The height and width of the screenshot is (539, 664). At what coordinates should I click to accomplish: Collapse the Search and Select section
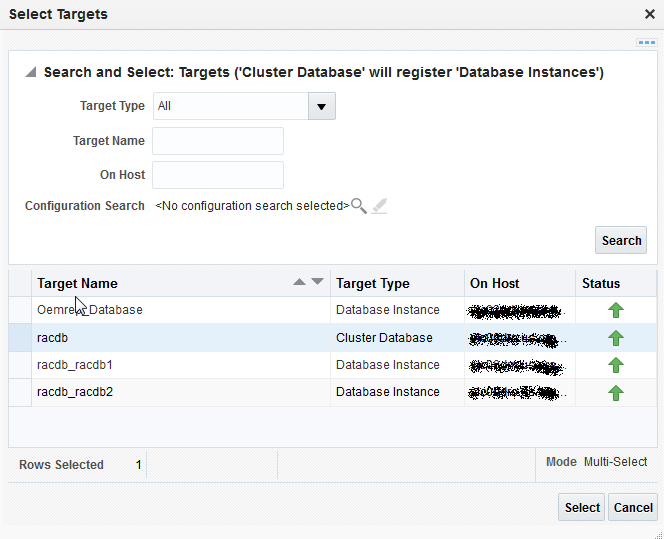point(31,73)
